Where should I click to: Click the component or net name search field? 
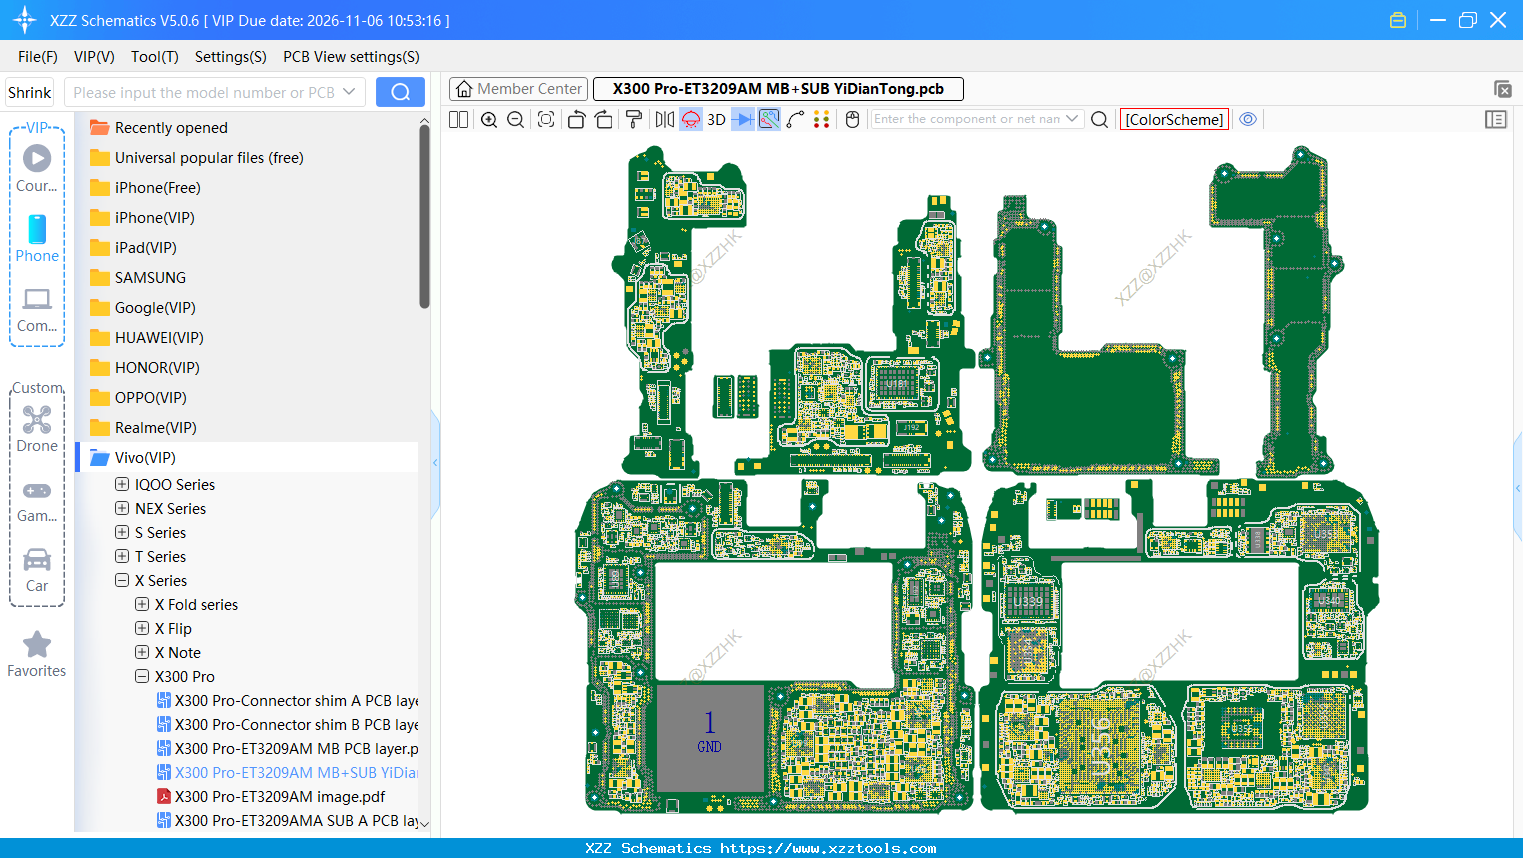(x=967, y=119)
